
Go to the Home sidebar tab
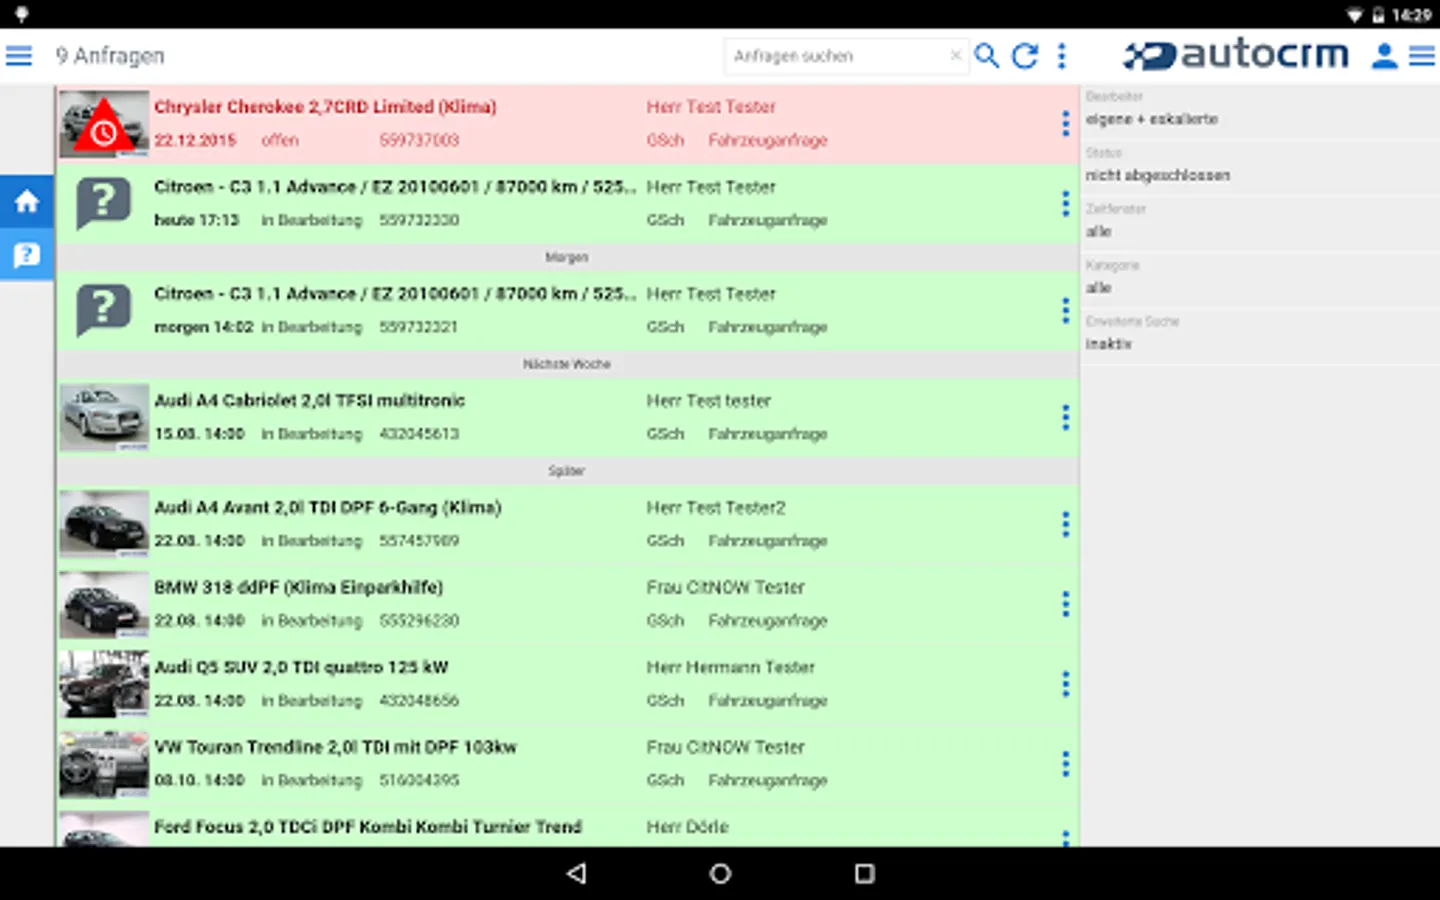27,201
